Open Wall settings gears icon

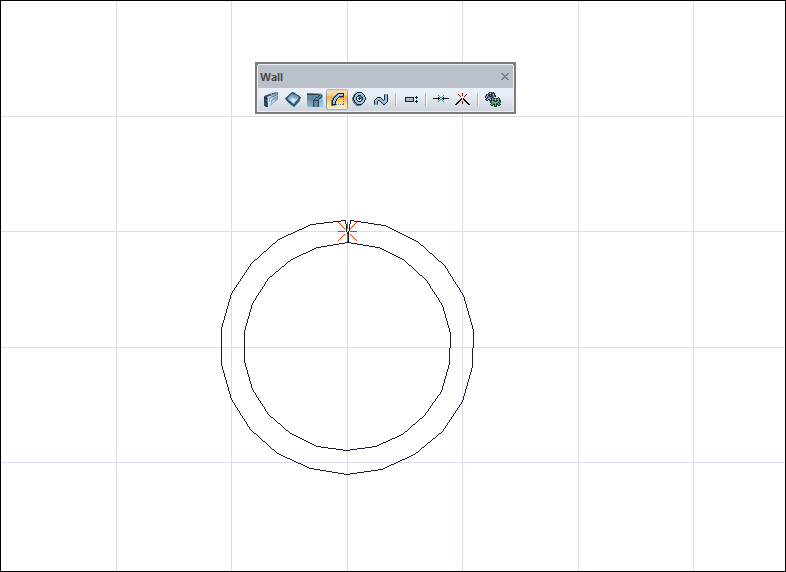tap(492, 100)
